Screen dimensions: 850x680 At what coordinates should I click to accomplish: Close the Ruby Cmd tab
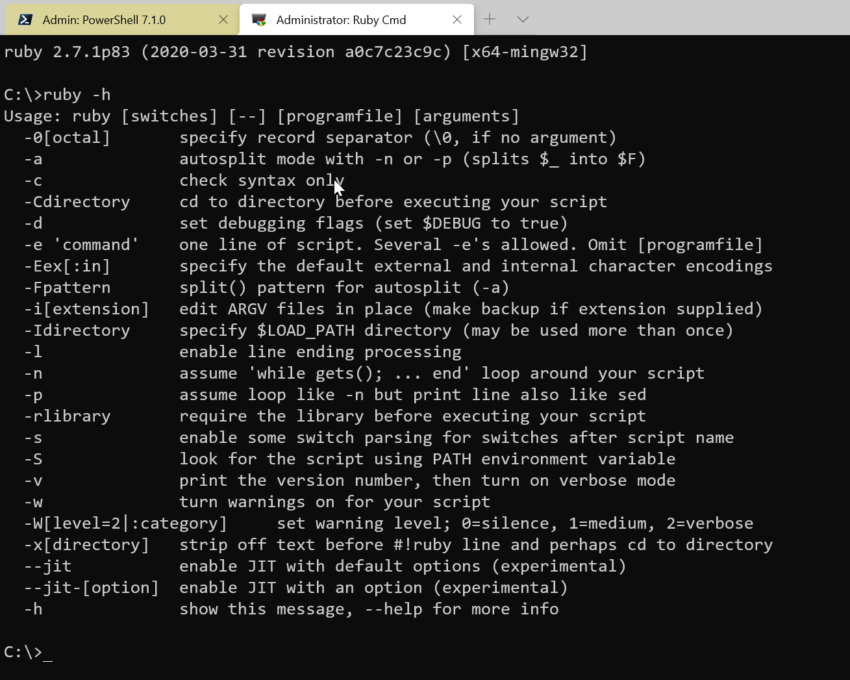(457, 20)
